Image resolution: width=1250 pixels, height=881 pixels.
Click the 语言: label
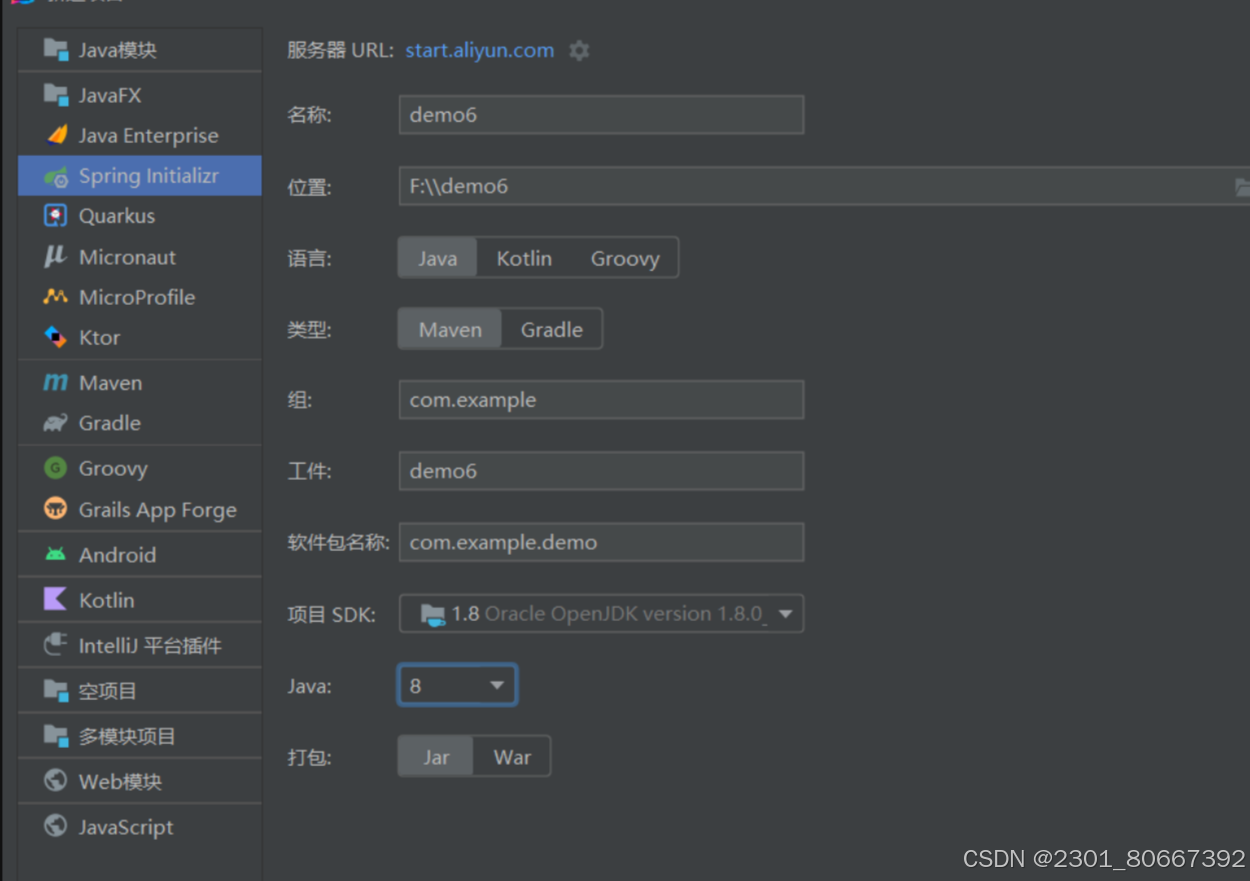(309, 258)
